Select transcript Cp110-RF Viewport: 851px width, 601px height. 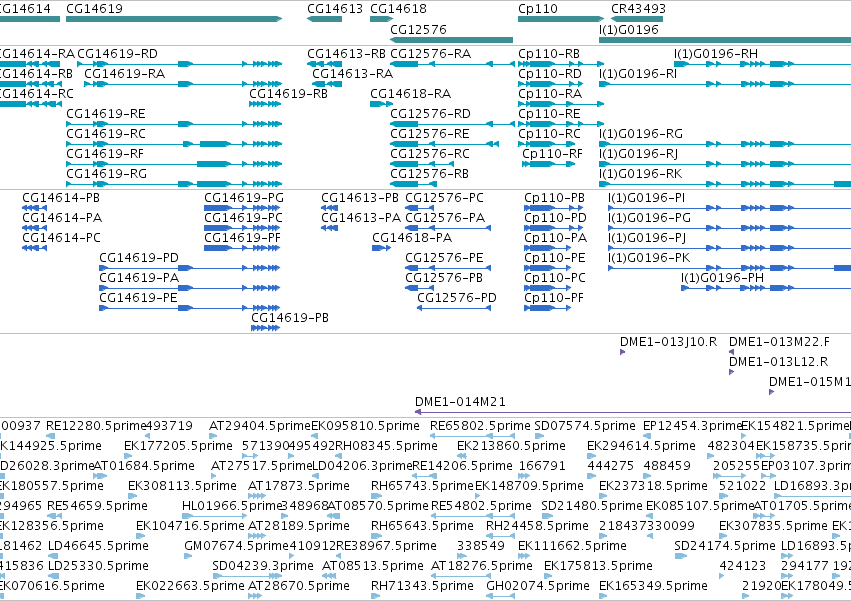[x=552, y=154]
